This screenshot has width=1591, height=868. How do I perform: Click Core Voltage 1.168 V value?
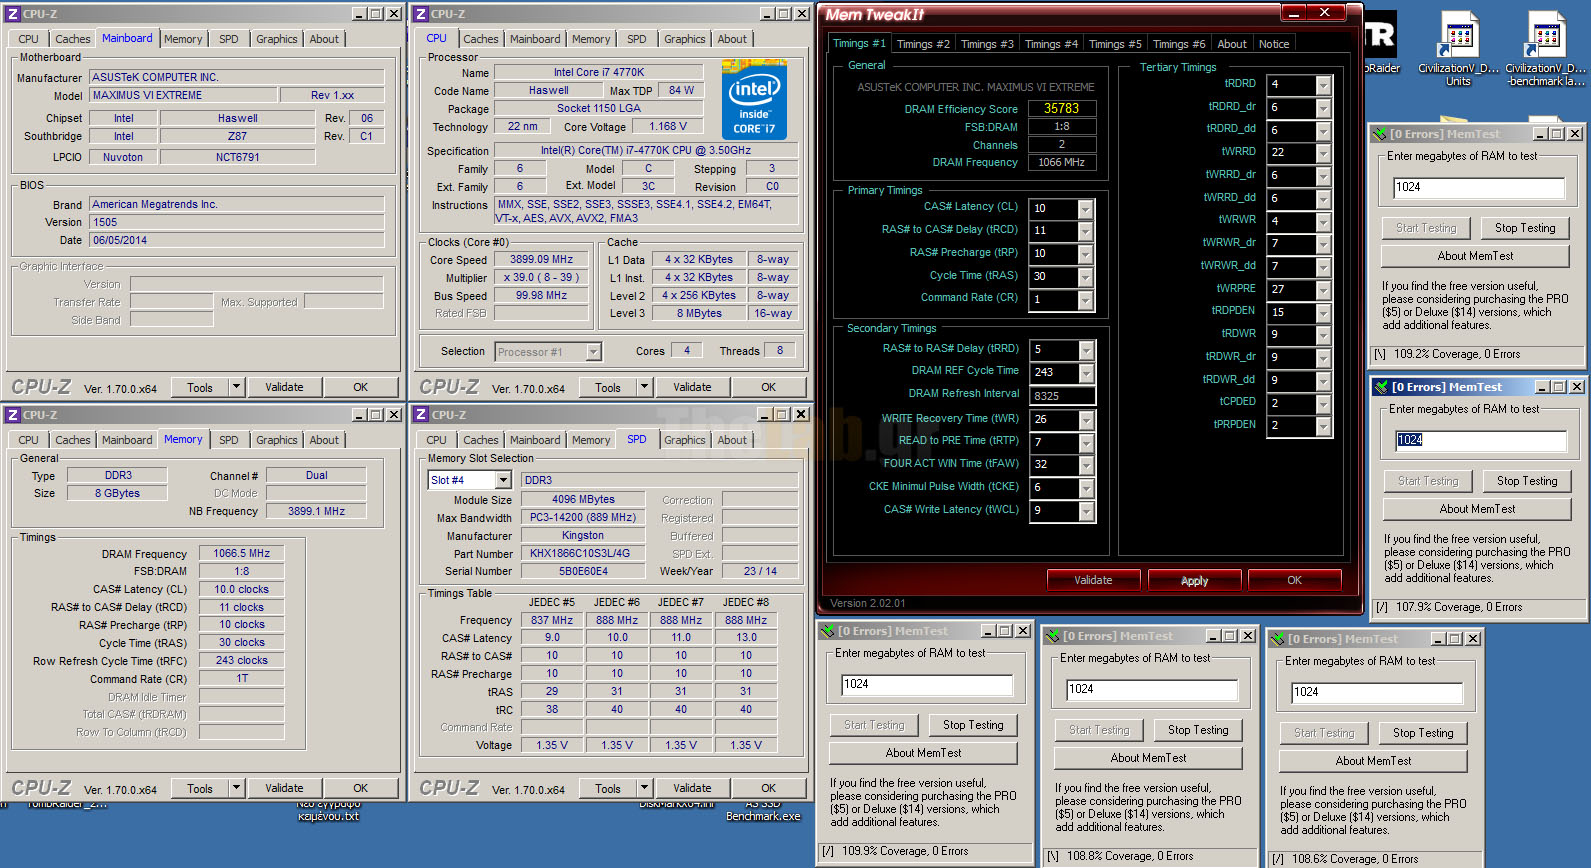click(x=667, y=127)
